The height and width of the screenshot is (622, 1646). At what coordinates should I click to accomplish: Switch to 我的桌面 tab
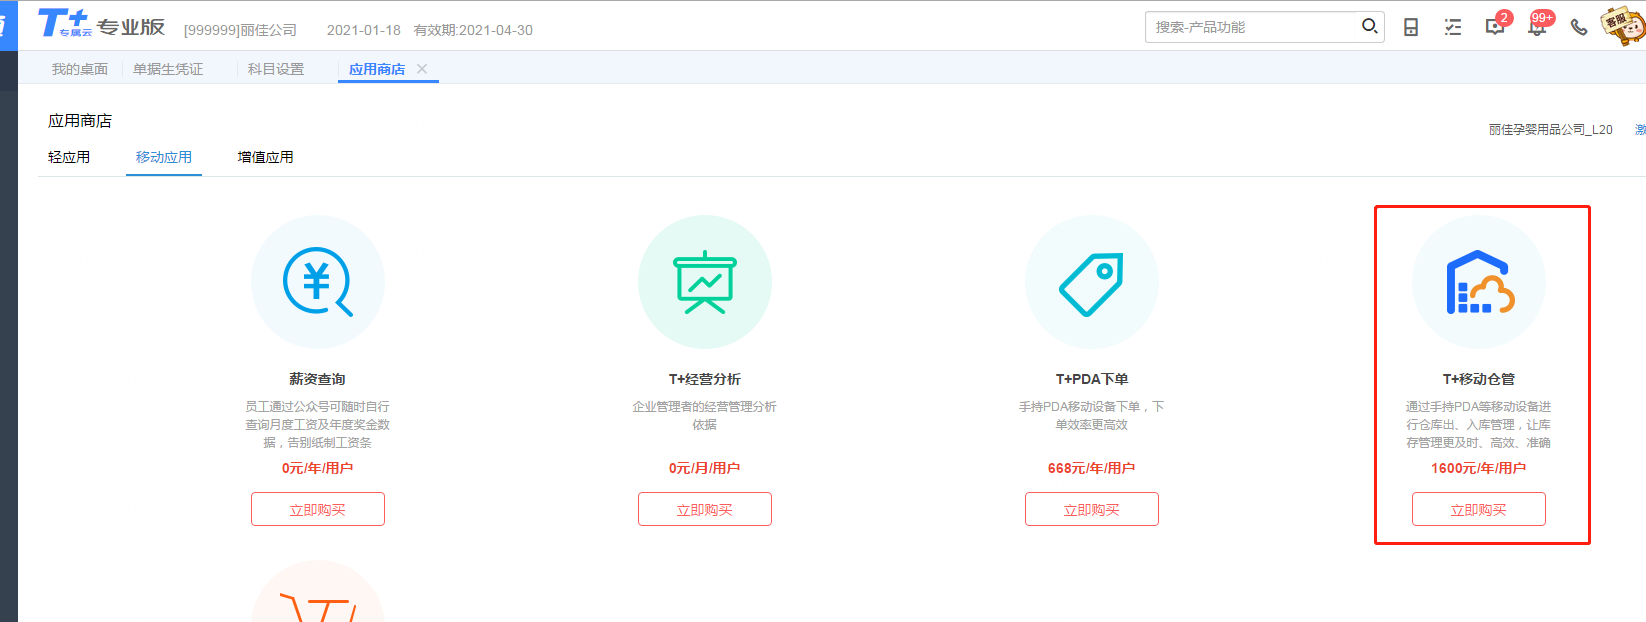tap(80, 69)
